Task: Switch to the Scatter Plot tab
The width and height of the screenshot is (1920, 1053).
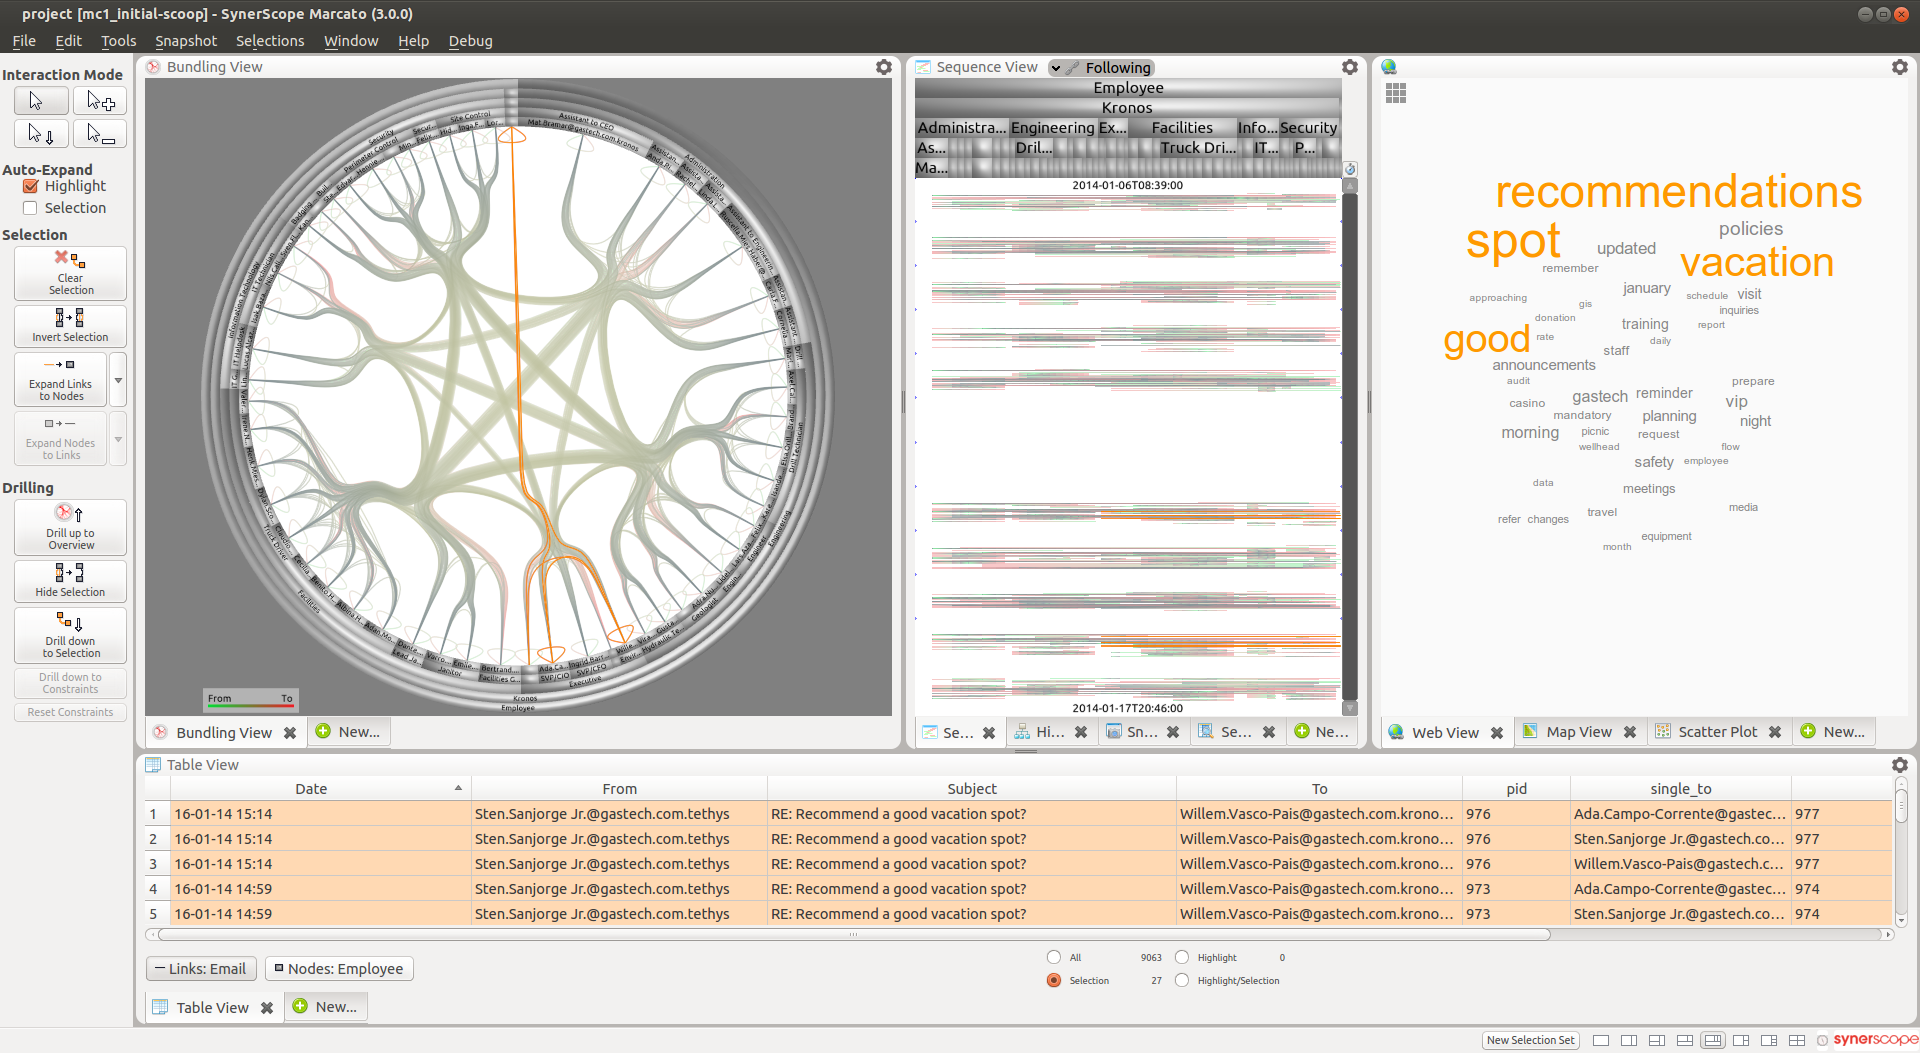Action: pyautogui.click(x=1717, y=732)
